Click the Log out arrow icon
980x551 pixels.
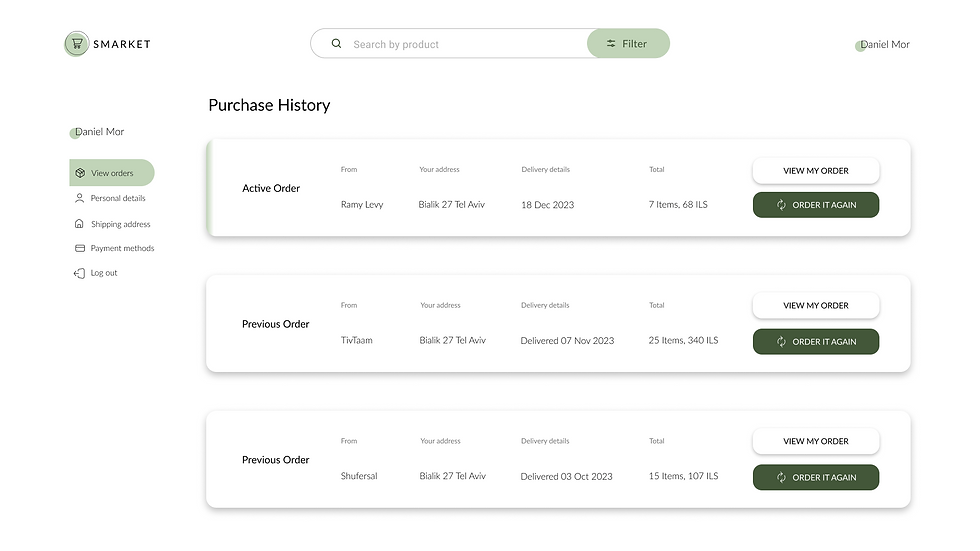pos(79,273)
